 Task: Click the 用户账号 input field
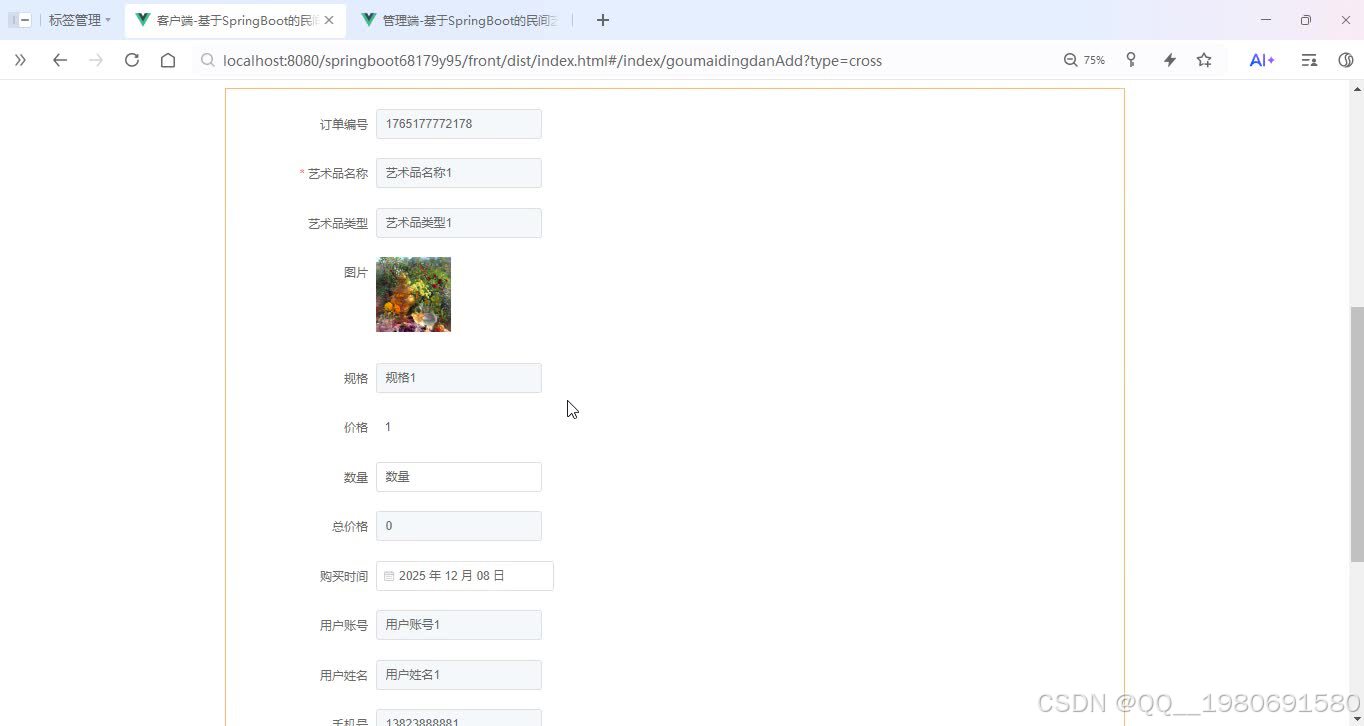coord(459,625)
